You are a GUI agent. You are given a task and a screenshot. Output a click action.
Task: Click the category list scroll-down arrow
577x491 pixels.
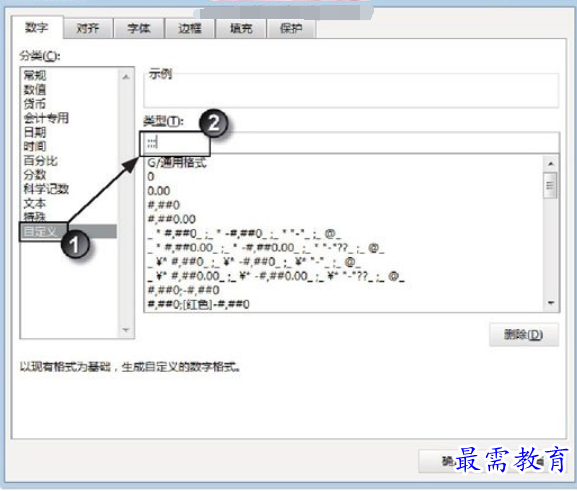coord(126,330)
